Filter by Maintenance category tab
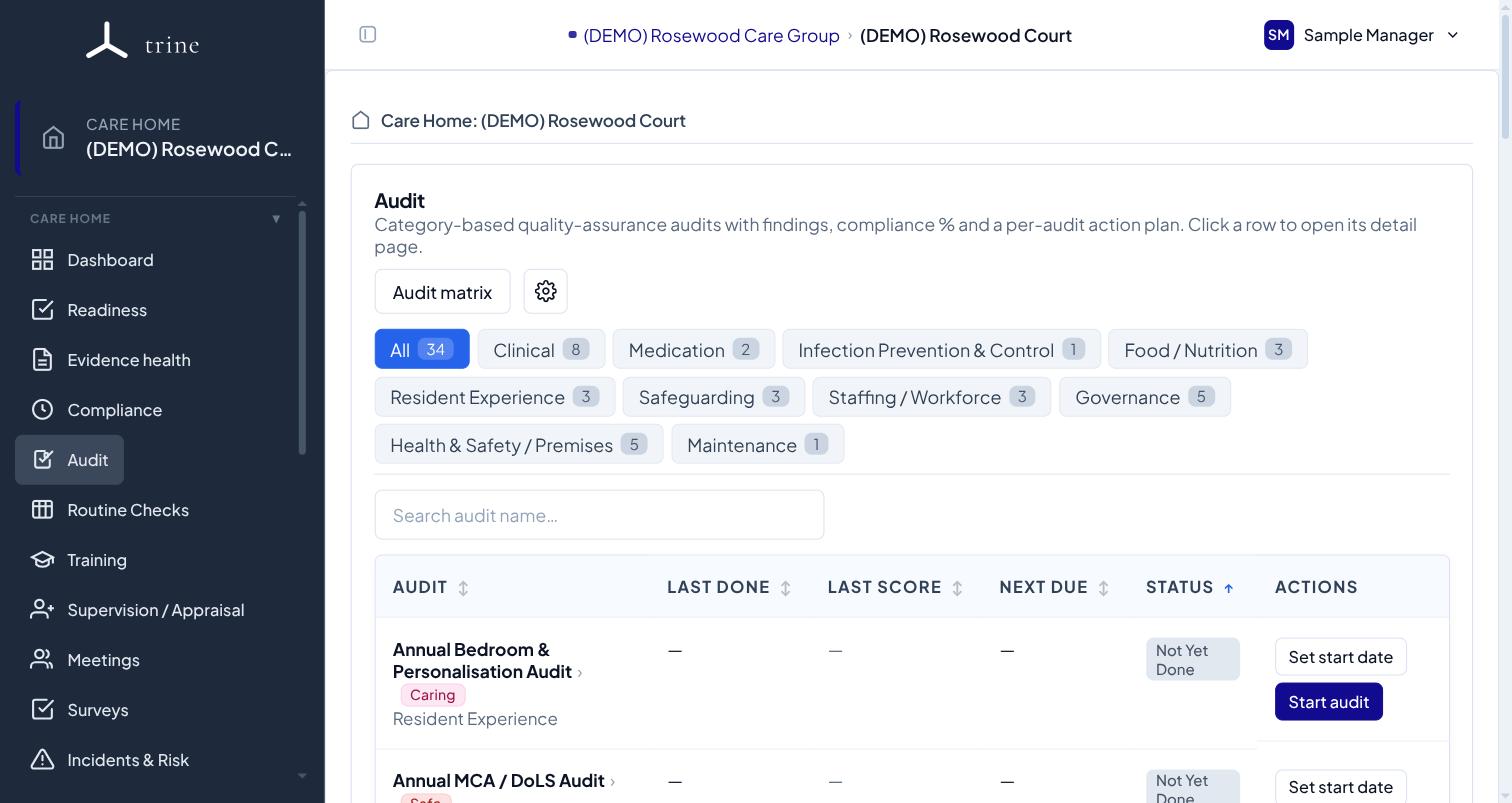This screenshot has height=803, width=1512. tap(758, 444)
